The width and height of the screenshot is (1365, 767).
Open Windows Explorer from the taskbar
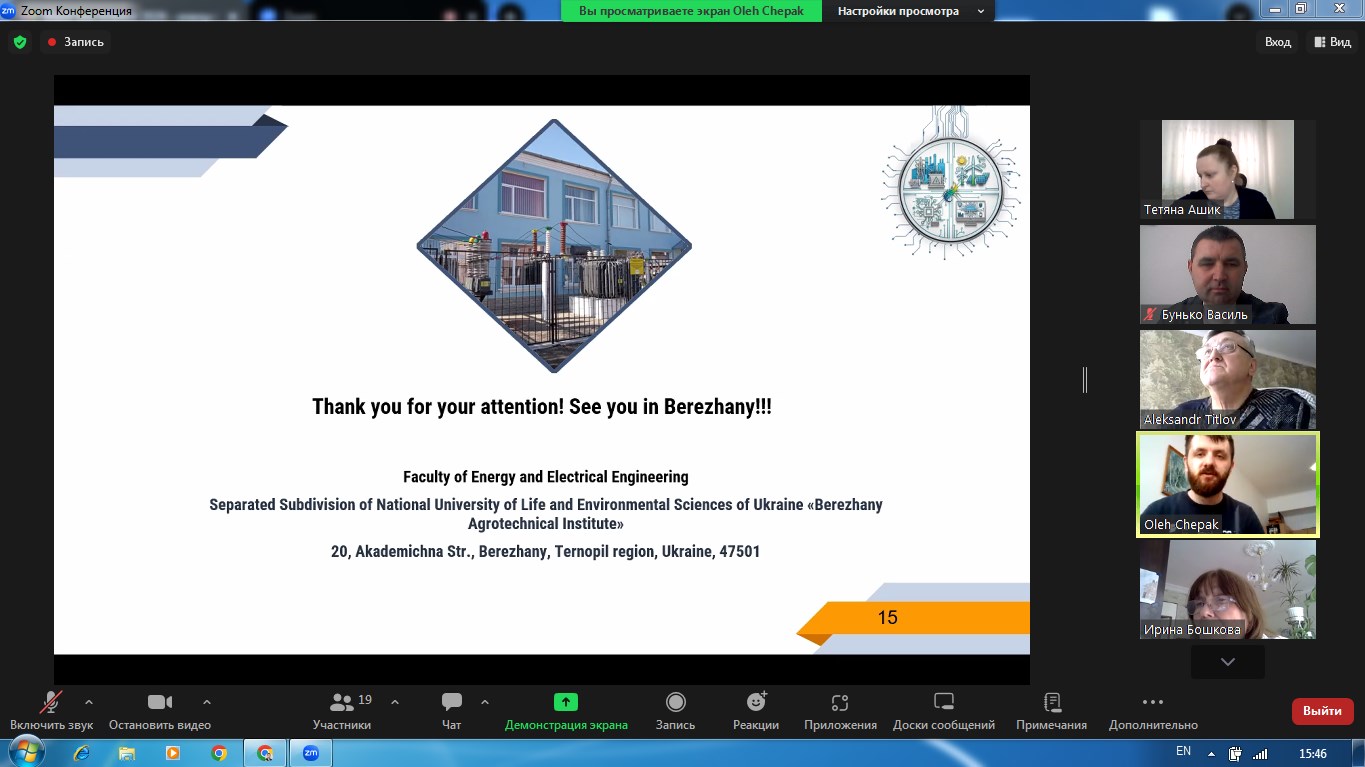127,753
